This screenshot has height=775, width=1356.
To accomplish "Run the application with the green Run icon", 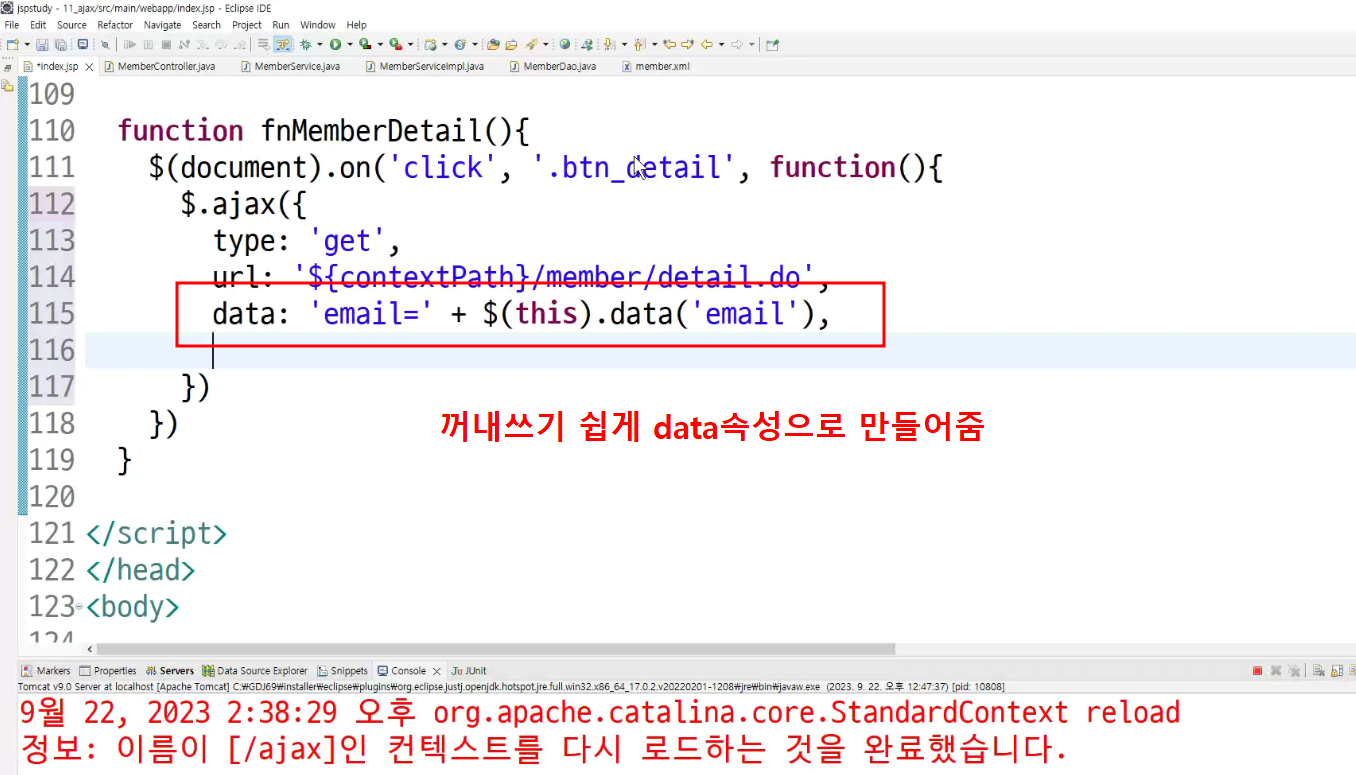I will point(336,44).
